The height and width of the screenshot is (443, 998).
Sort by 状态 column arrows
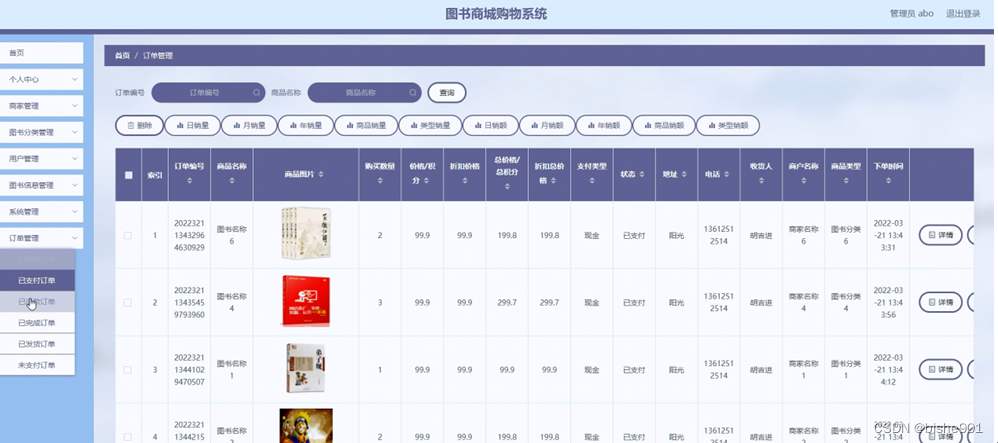pyautogui.click(x=642, y=174)
